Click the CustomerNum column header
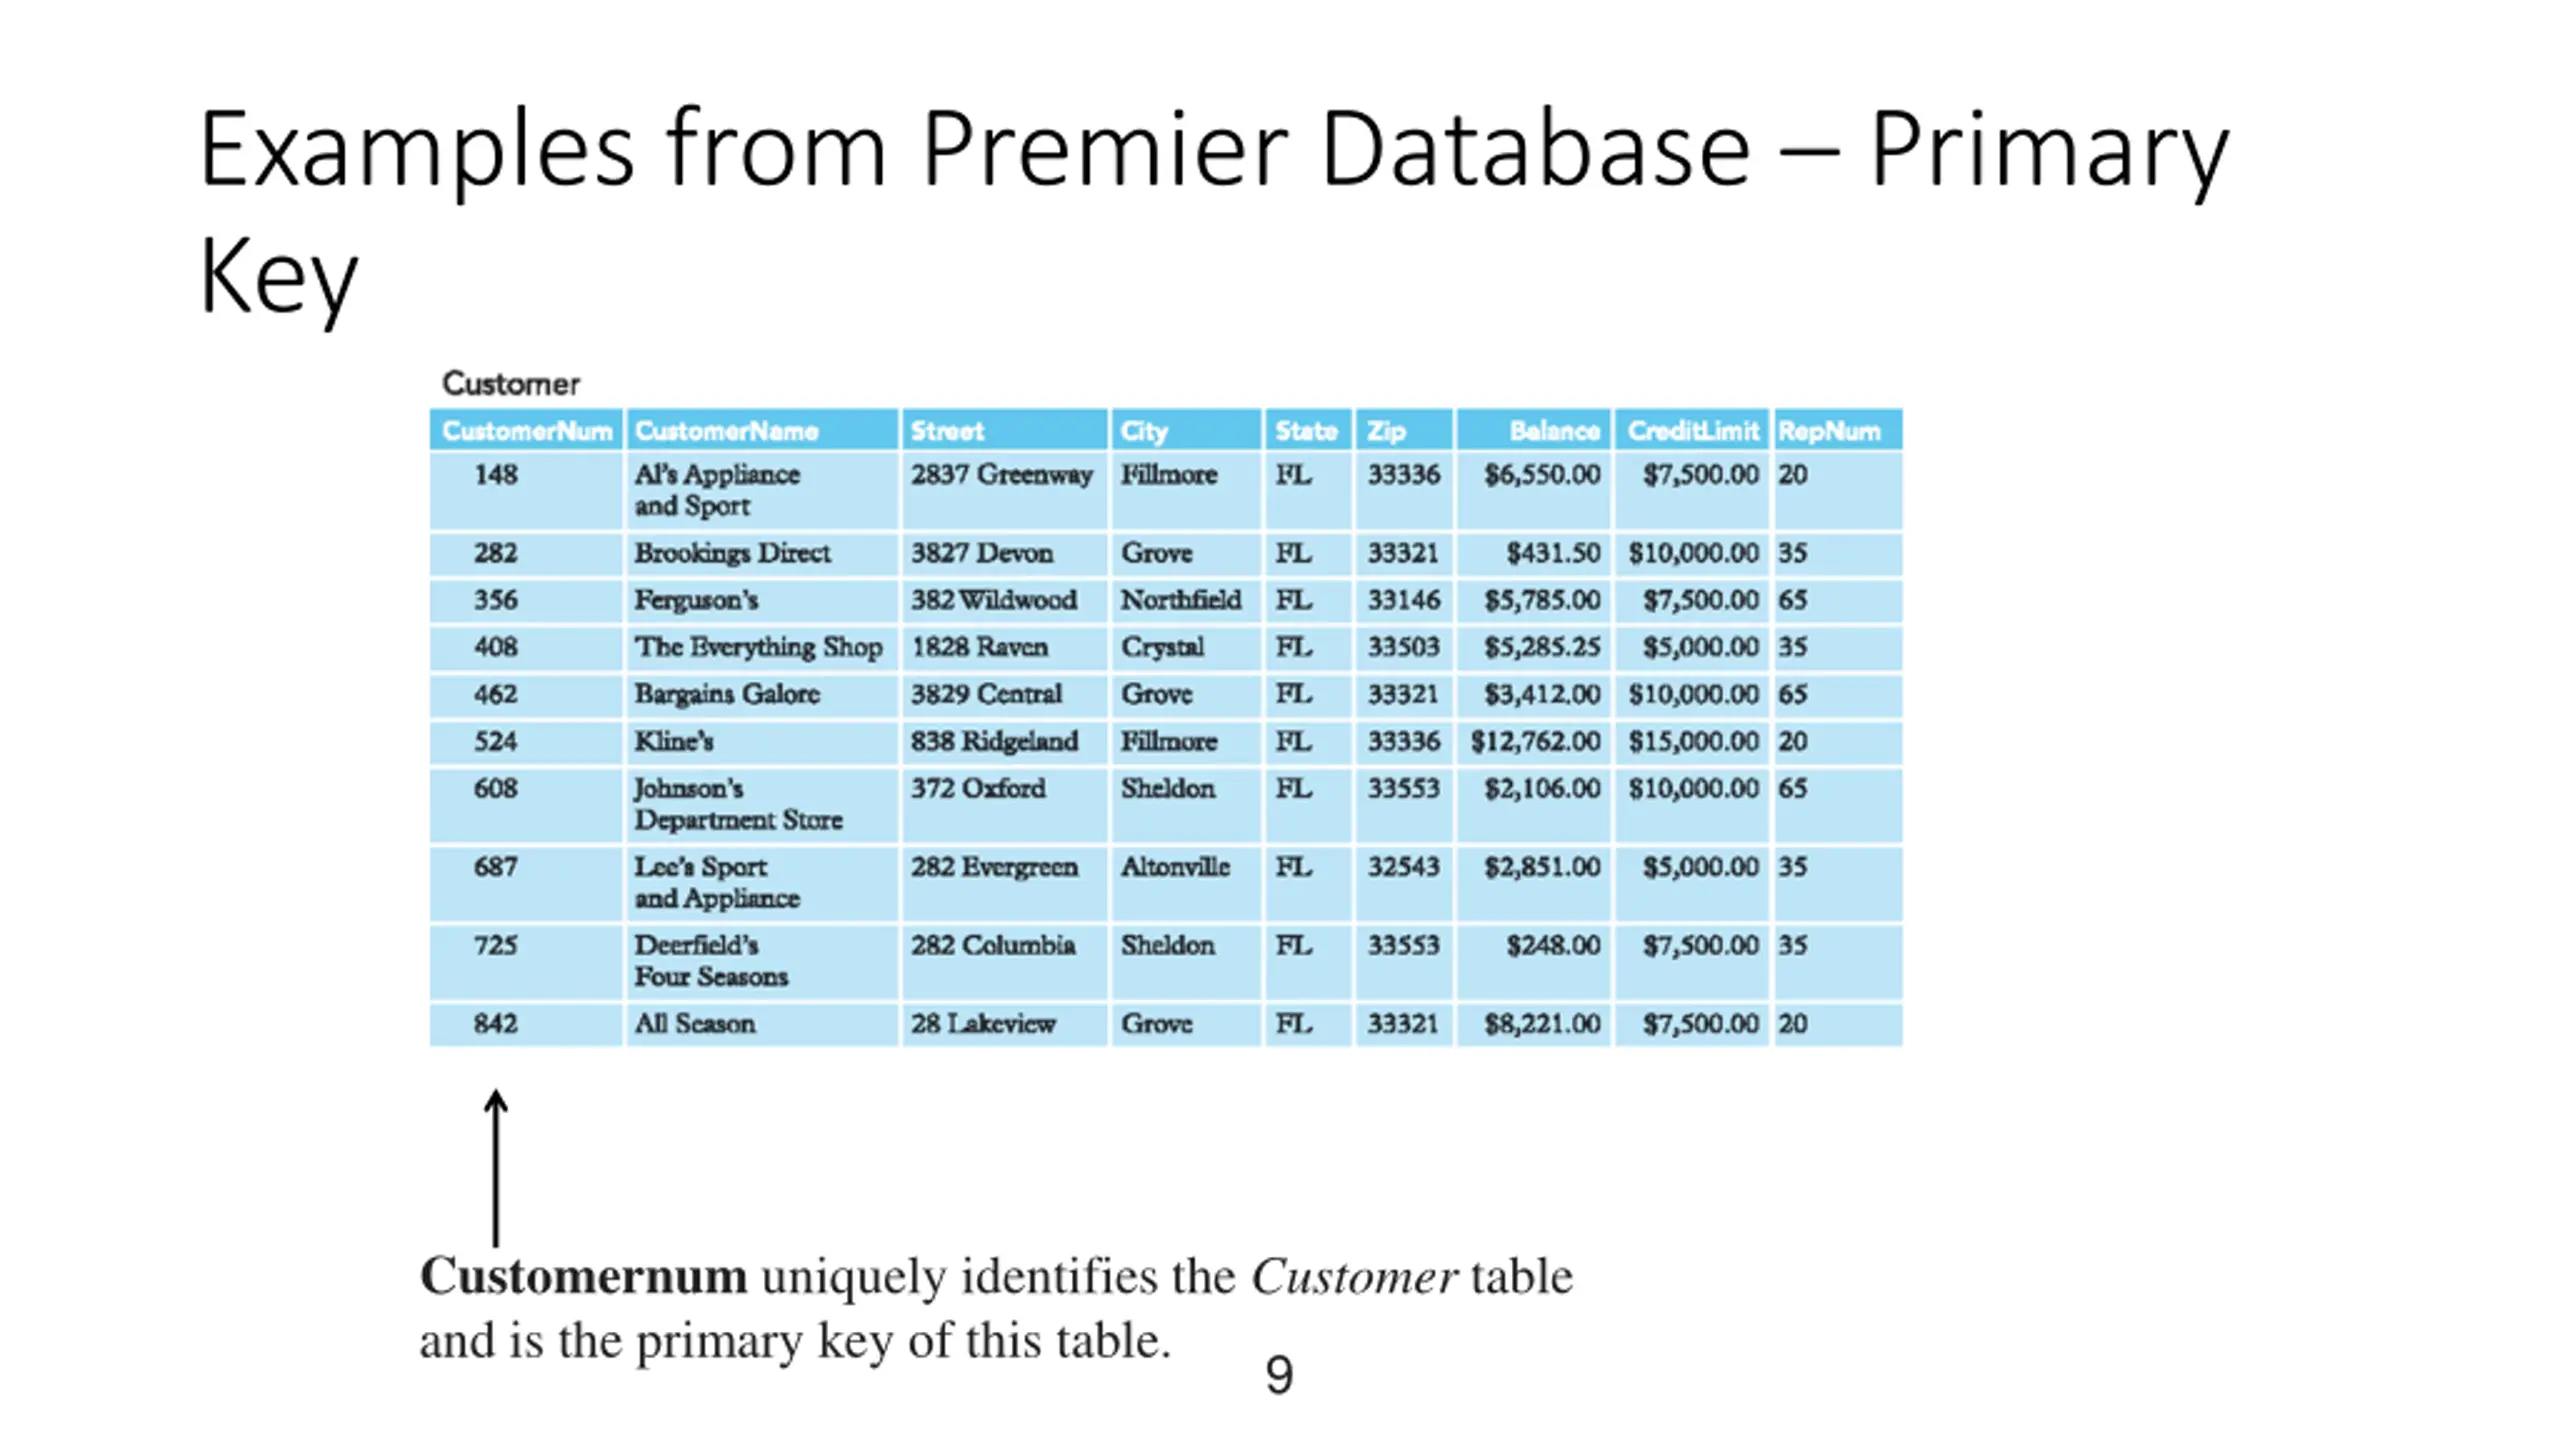Screen dimensions: 2560x1440 tap(526, 431)
